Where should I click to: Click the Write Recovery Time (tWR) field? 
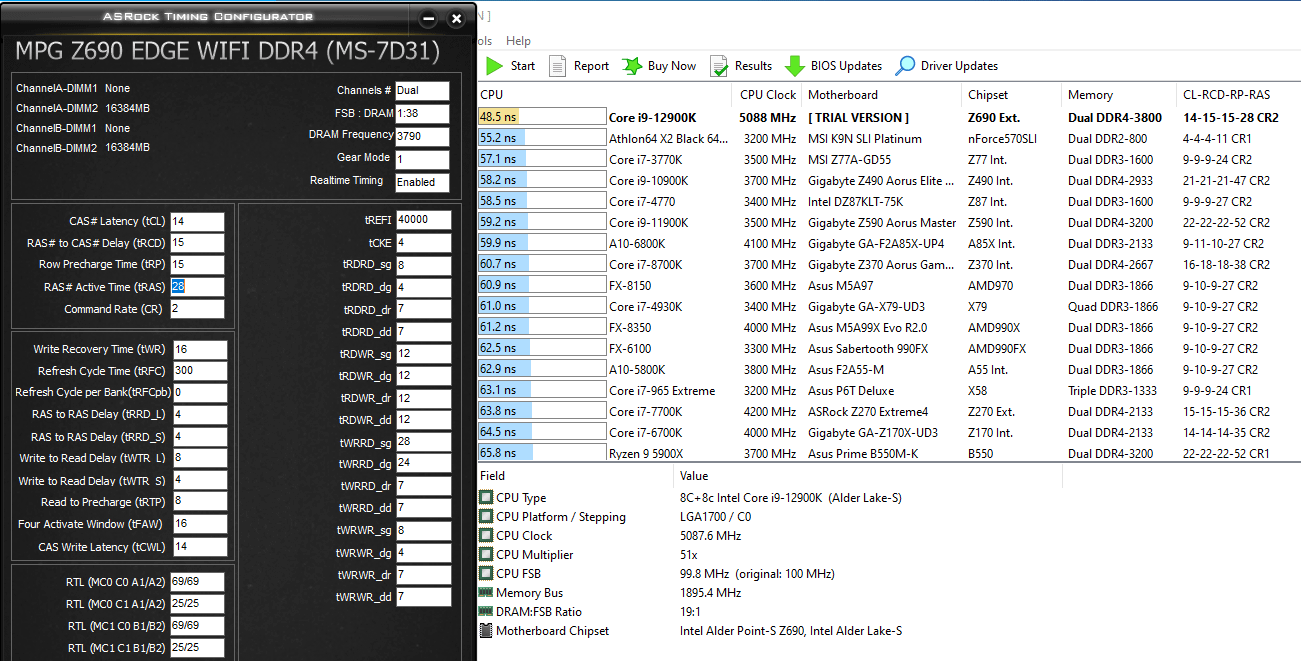[x=199, y=349]
